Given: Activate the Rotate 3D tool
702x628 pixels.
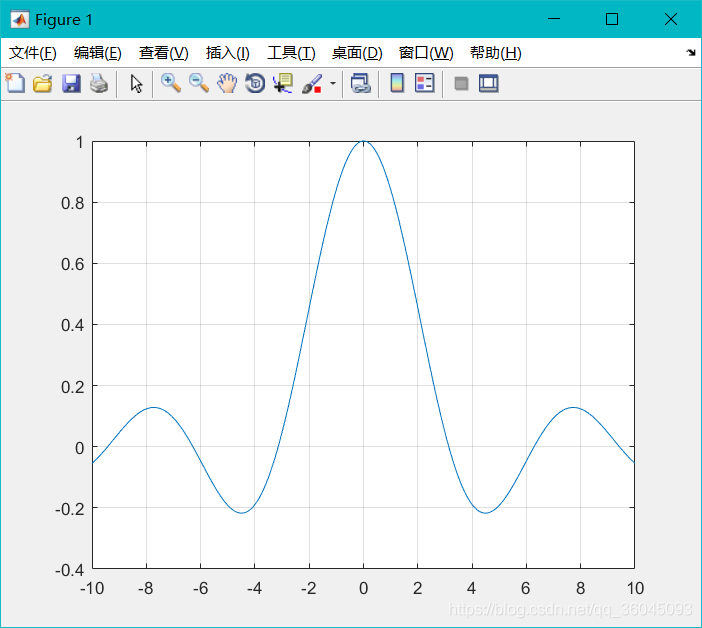Looking at the screenshot, I should [255, 84].
